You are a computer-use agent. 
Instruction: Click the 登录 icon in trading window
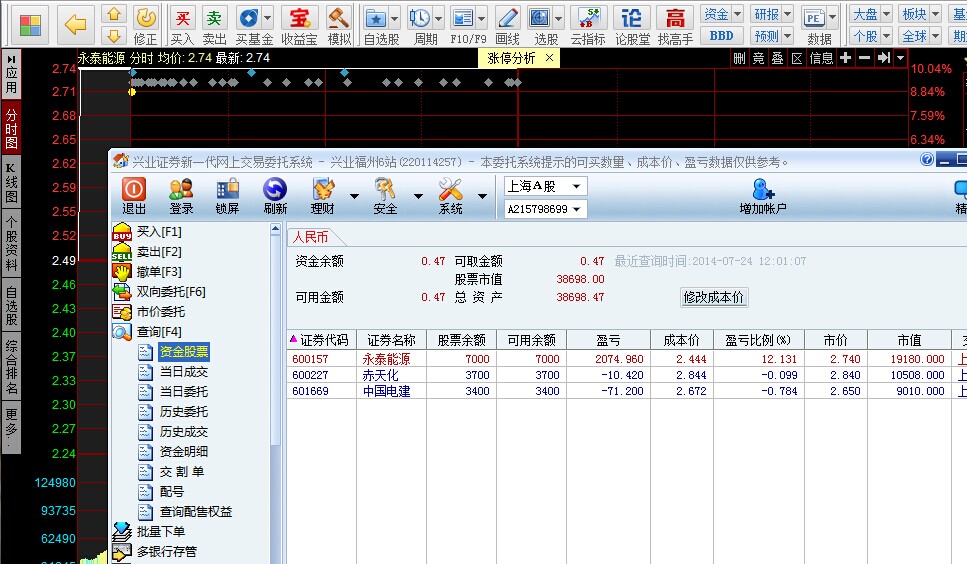181,196
